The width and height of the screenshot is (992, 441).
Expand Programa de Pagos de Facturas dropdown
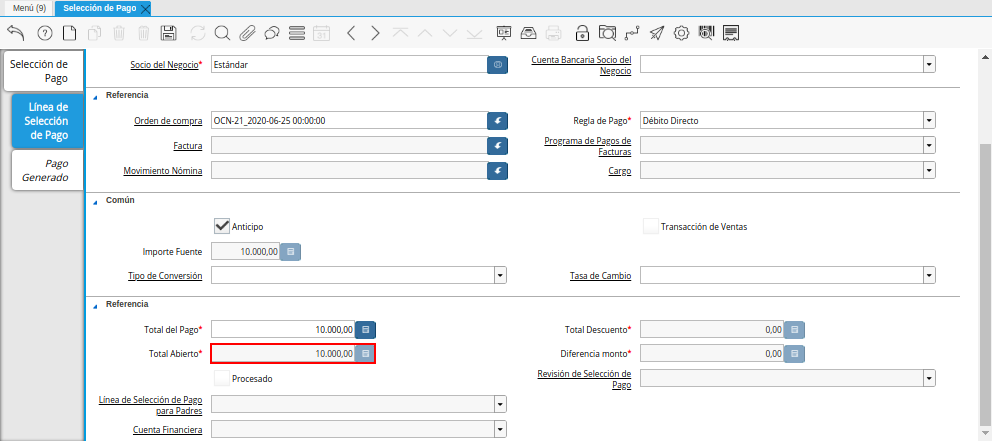click(929, 146)
